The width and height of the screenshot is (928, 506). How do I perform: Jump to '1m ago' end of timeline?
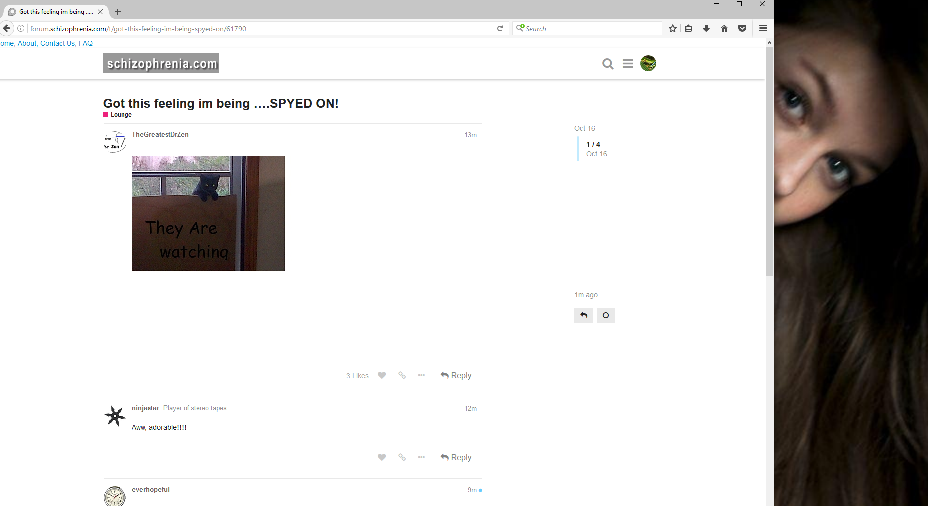pyautogui.click(x=586, y=295)
